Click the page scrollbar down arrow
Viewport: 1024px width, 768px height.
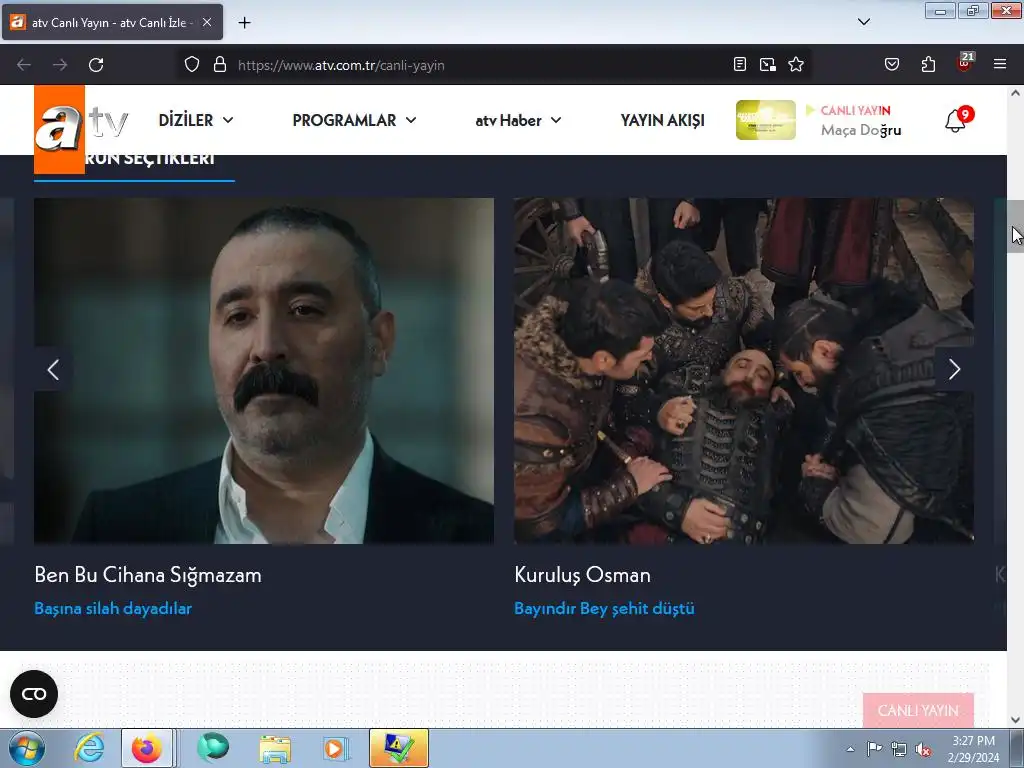pyautogui.click(x=1015, y=720)
